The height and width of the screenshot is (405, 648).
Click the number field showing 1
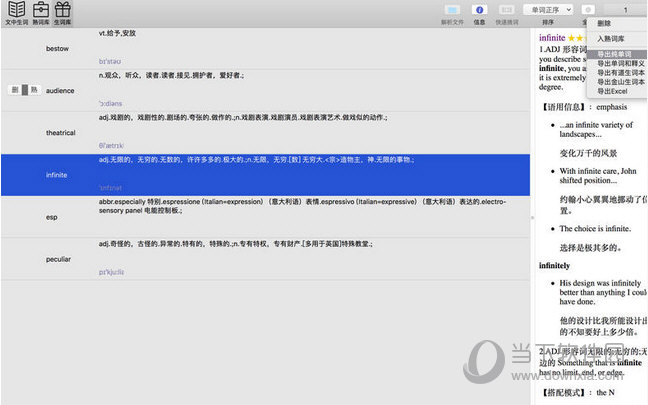[x=625, y=9]
